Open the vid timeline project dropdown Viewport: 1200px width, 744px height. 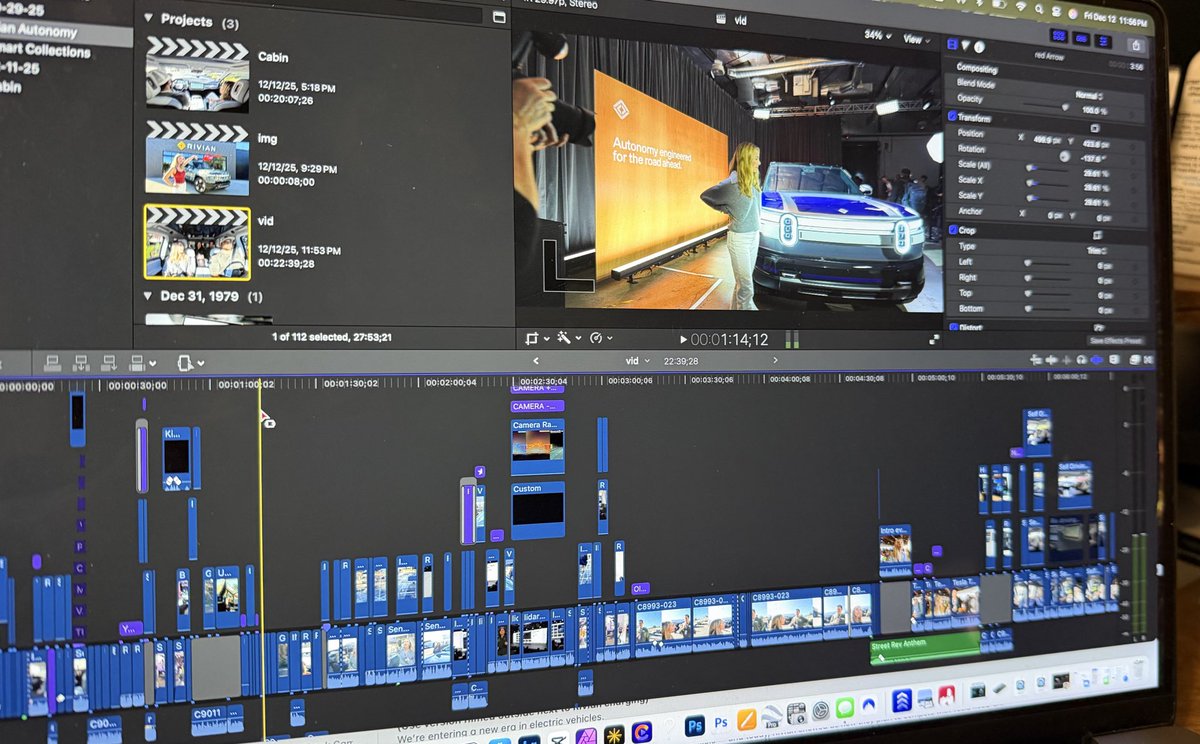[x=637, y=361]
